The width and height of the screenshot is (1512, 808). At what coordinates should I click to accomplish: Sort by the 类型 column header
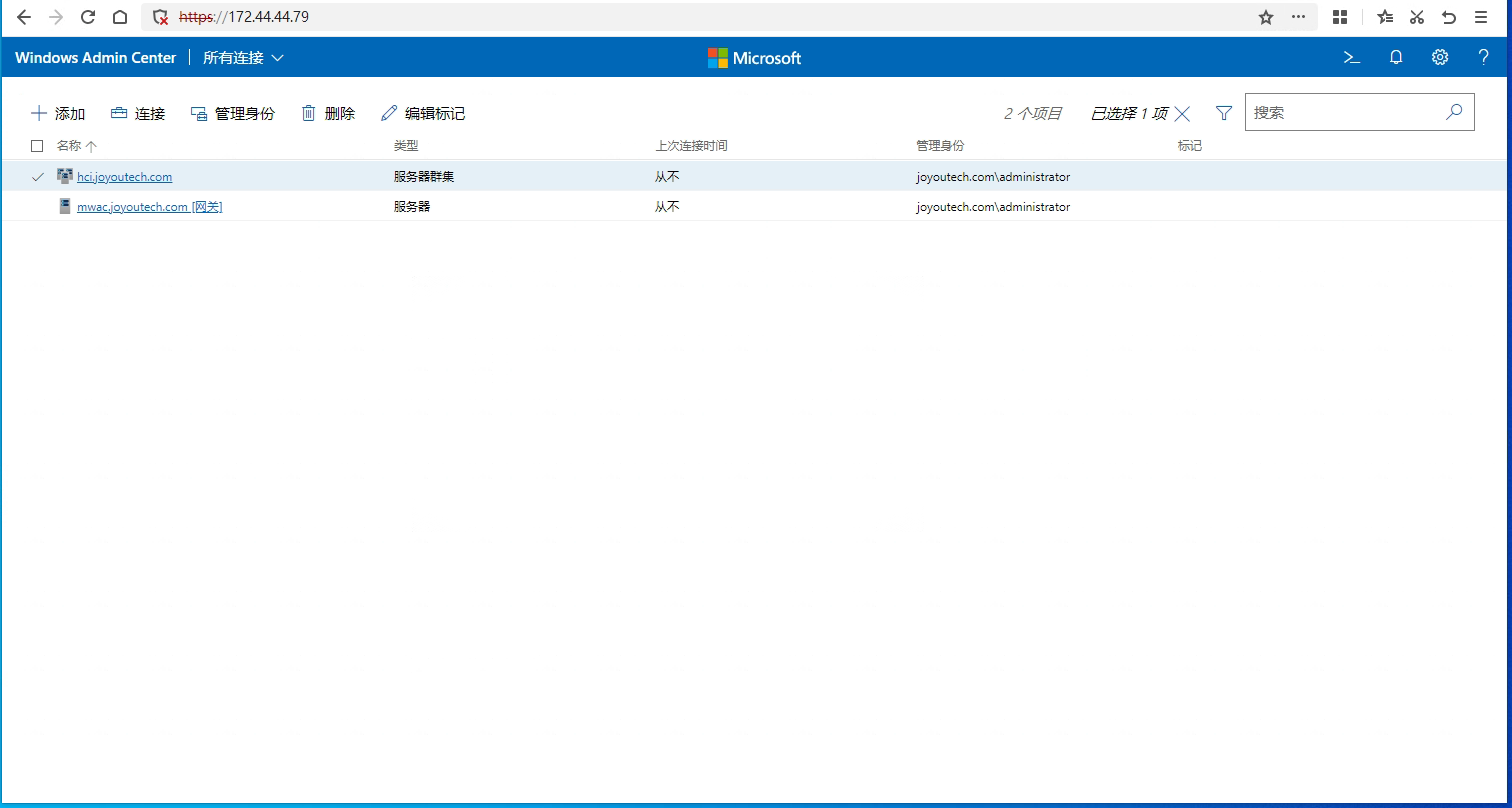pyautogui.click(x=406, y=146)
